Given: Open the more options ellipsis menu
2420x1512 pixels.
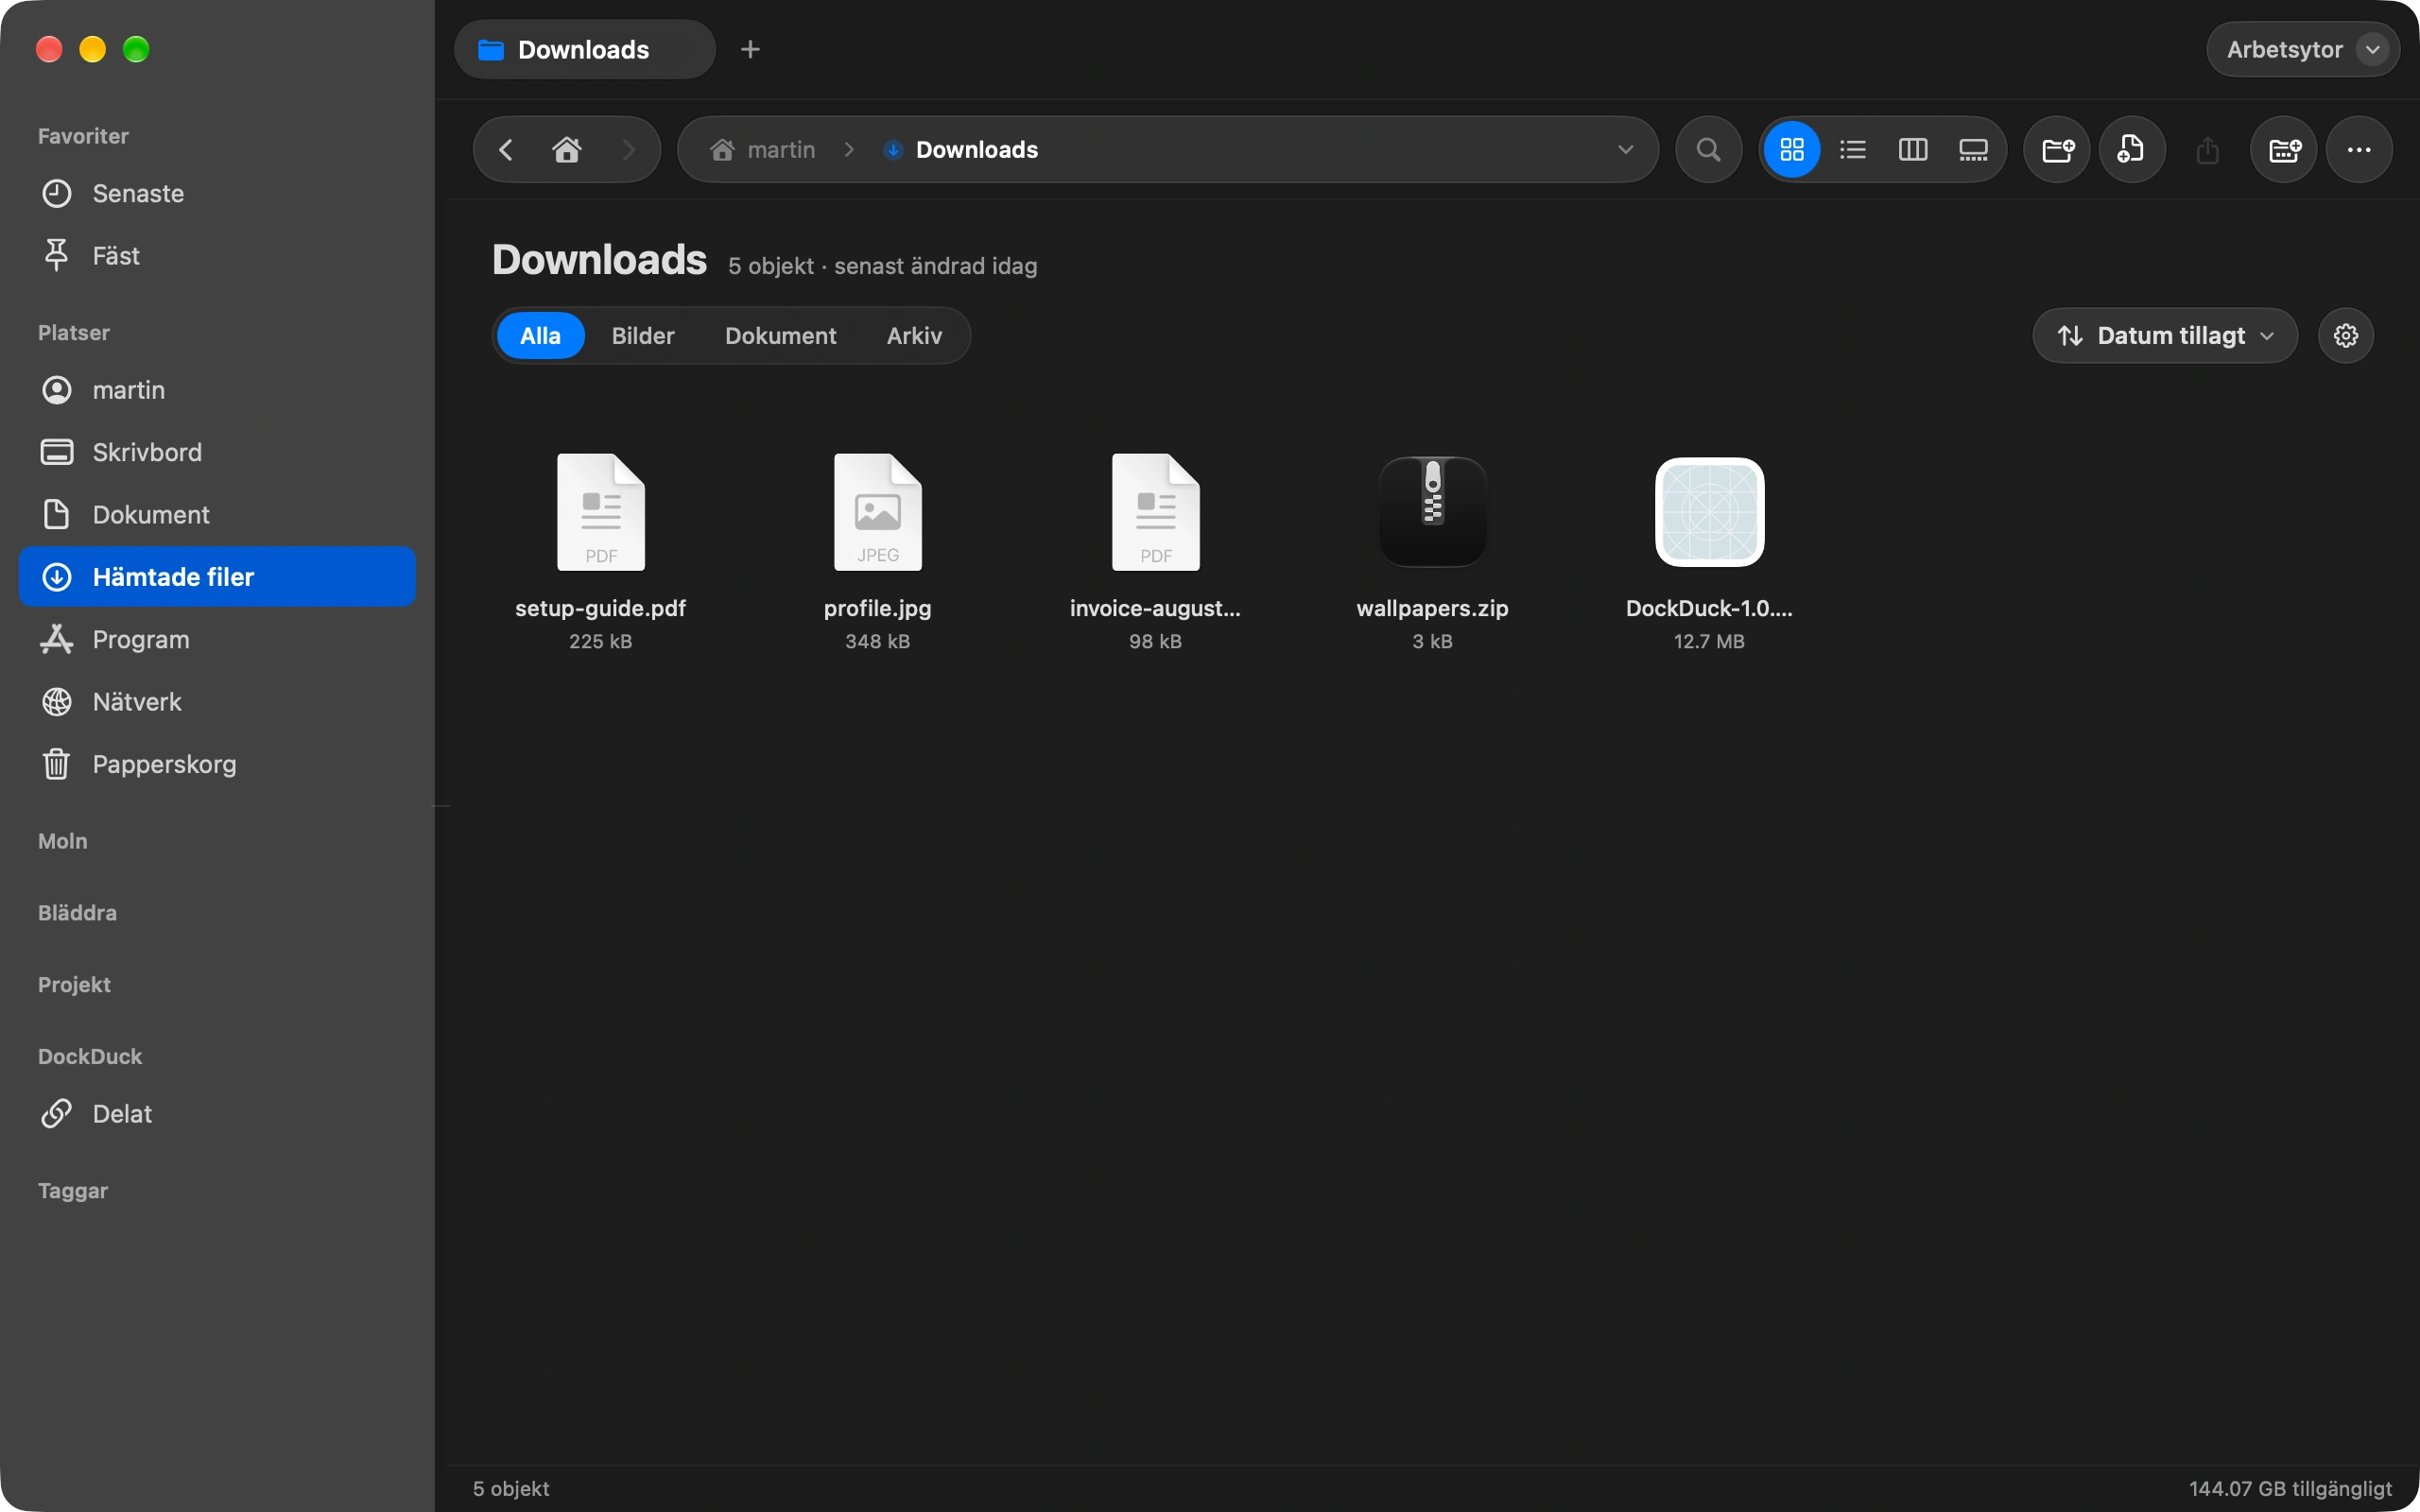Looking at the screenshot, I should (x=2359, y=150).
